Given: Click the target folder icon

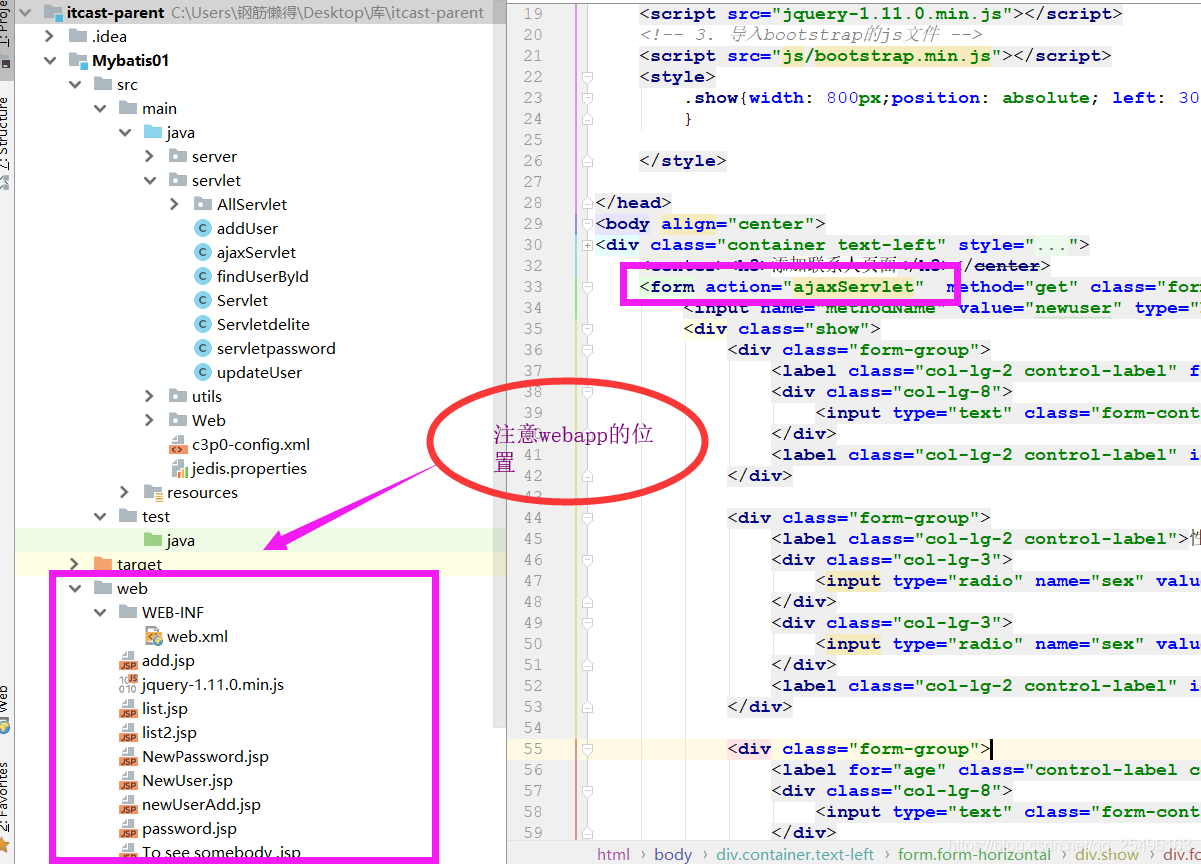Looking at the screenshot, I should pyautogui.click(x=102, y=564).
